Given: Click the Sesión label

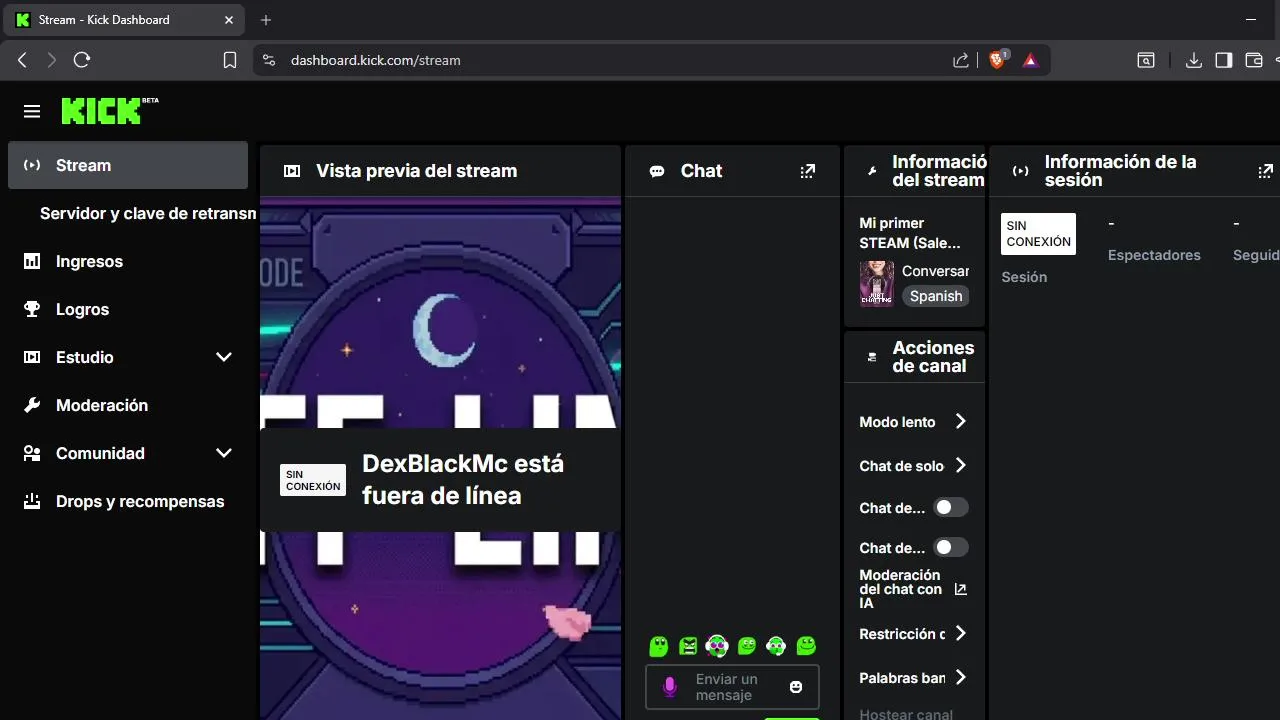Looking at the screenshot, I should (1024, 277).
